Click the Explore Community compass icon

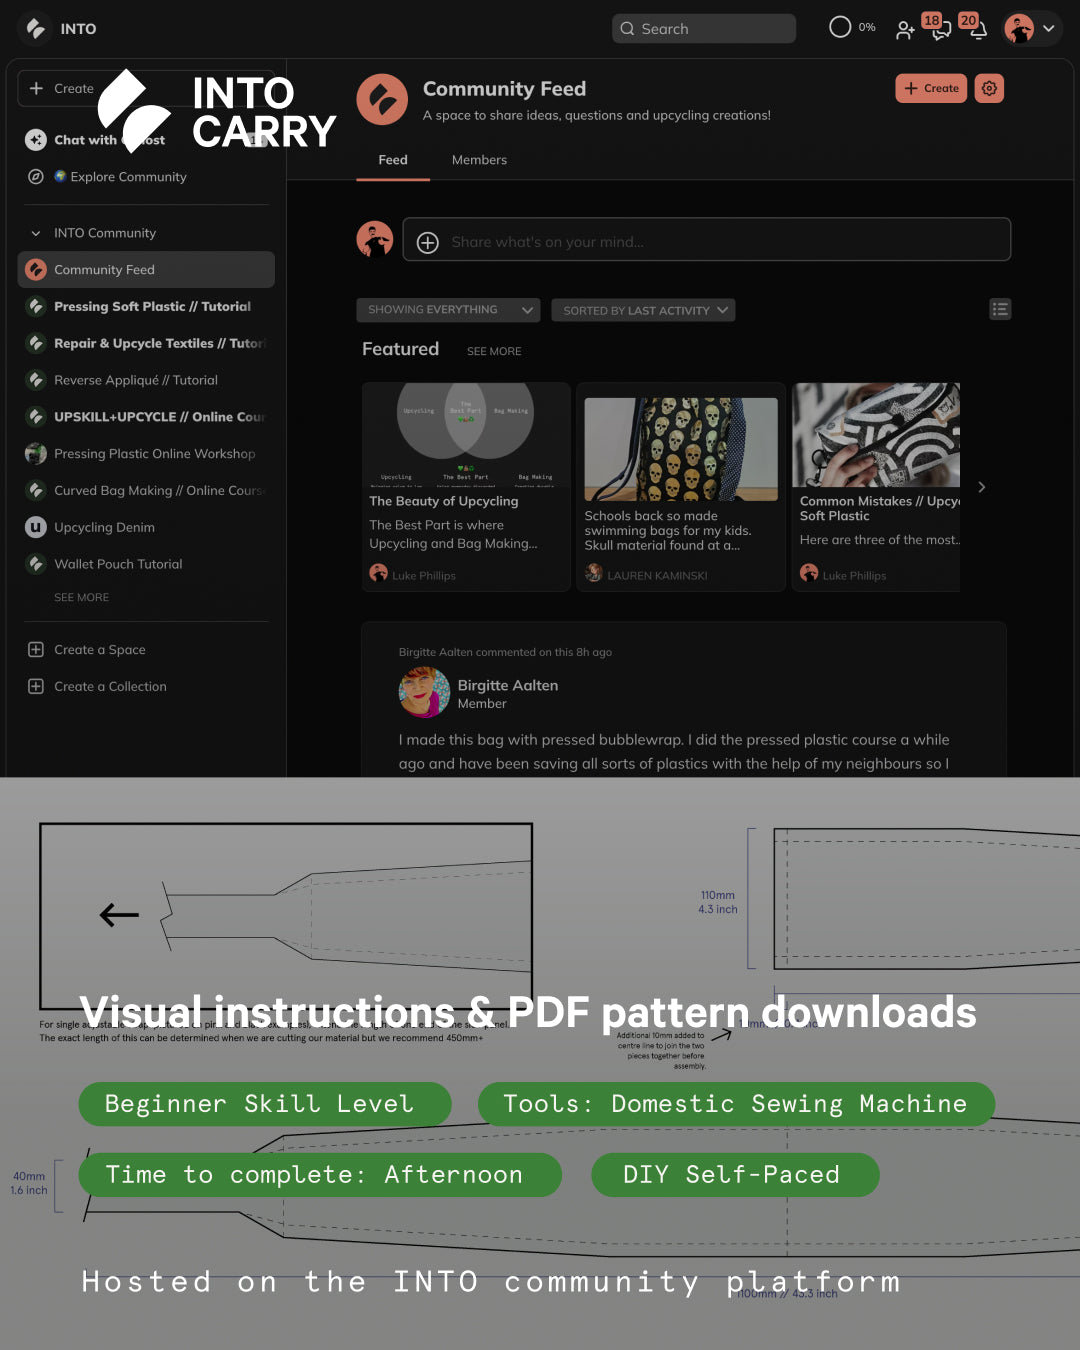pyautogui.click(x=36, y=177)
